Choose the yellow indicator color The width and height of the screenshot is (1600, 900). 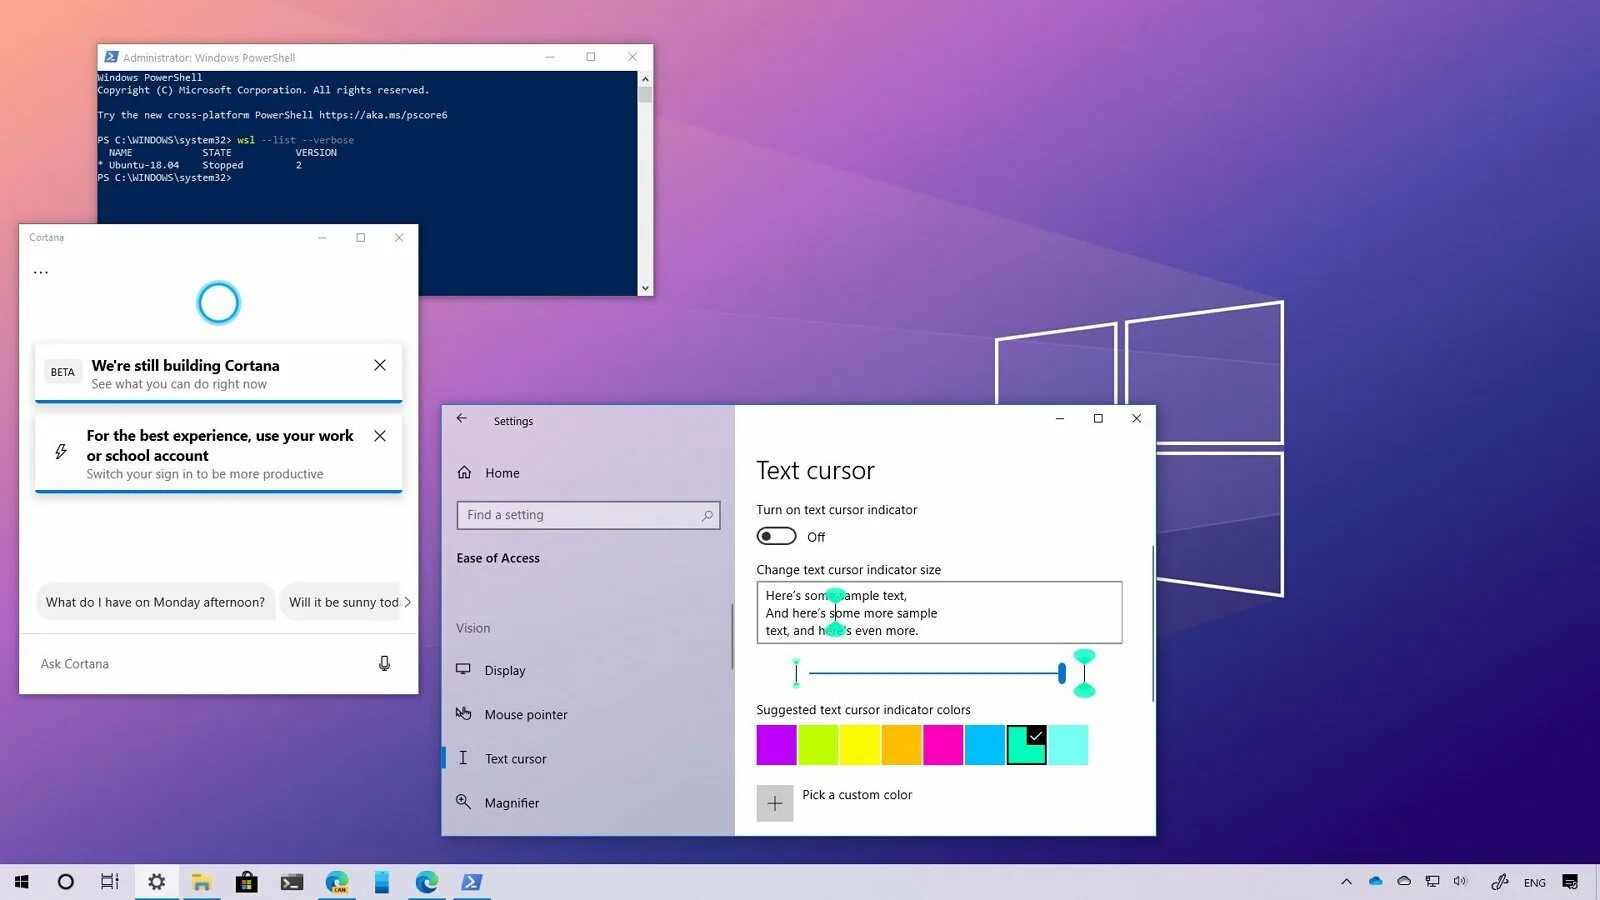point(860,745)
